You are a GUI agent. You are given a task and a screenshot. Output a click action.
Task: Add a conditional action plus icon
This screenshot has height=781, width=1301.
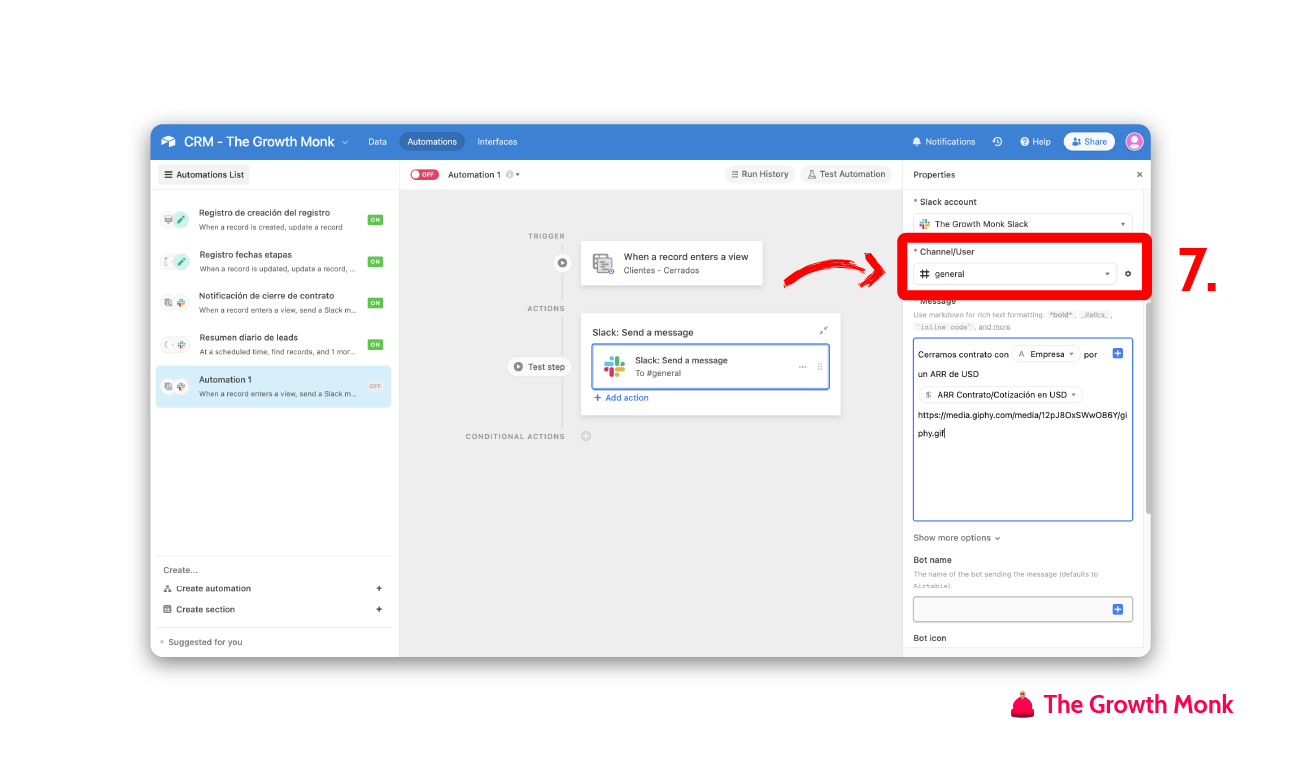coord(586,436)
